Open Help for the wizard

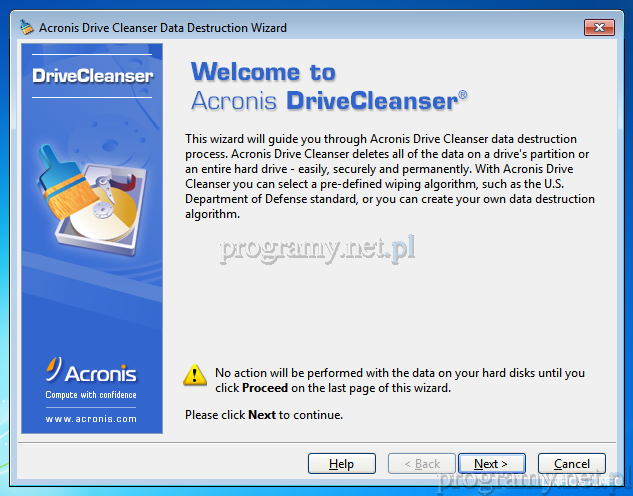coord(341,464)
